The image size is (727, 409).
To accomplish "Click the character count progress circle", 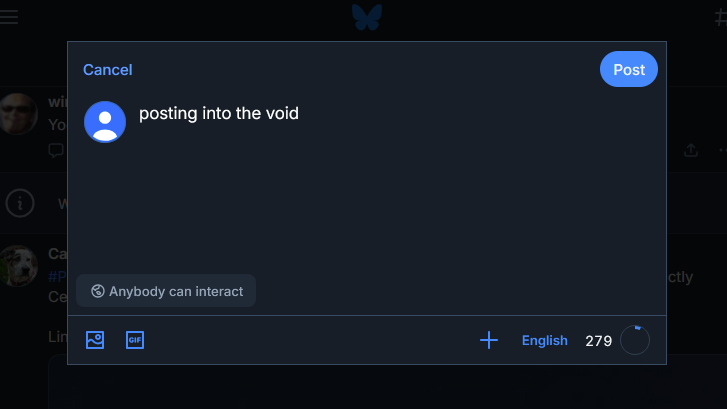I will 635,340.
